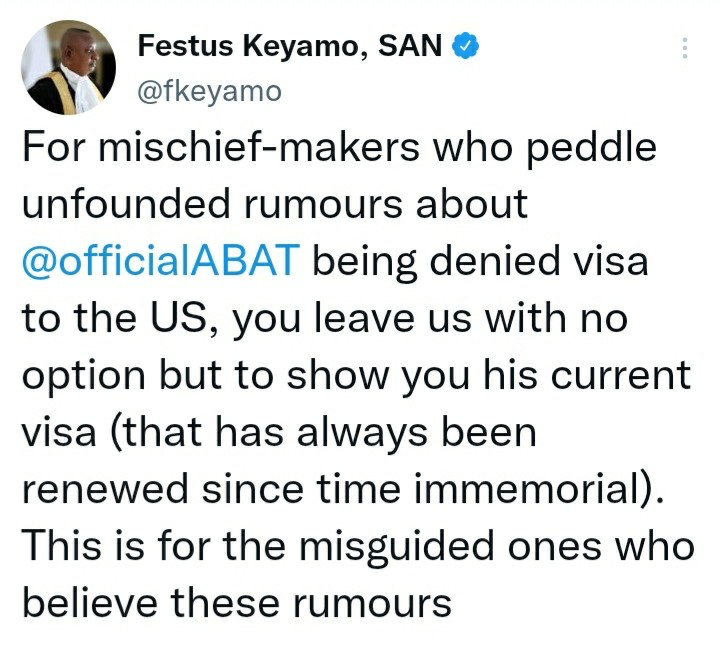Click the blue verified badge
The width and height of the screenshot is (720, 653).
(466, 46)
